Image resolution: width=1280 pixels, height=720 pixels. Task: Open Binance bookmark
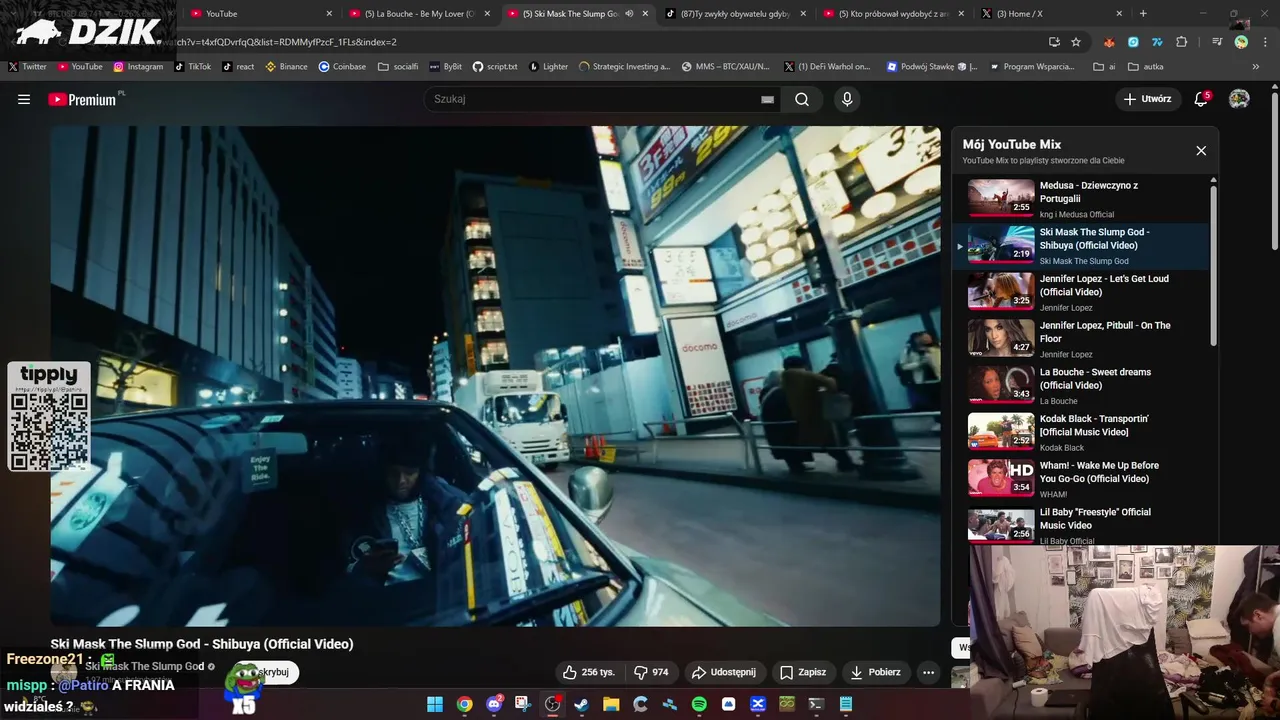coord(286,67)
